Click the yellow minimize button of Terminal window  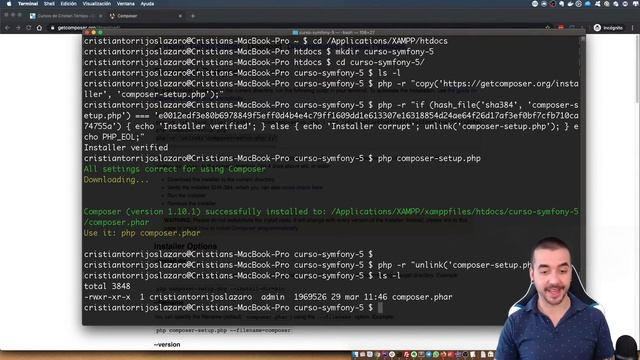pos(93,32)
